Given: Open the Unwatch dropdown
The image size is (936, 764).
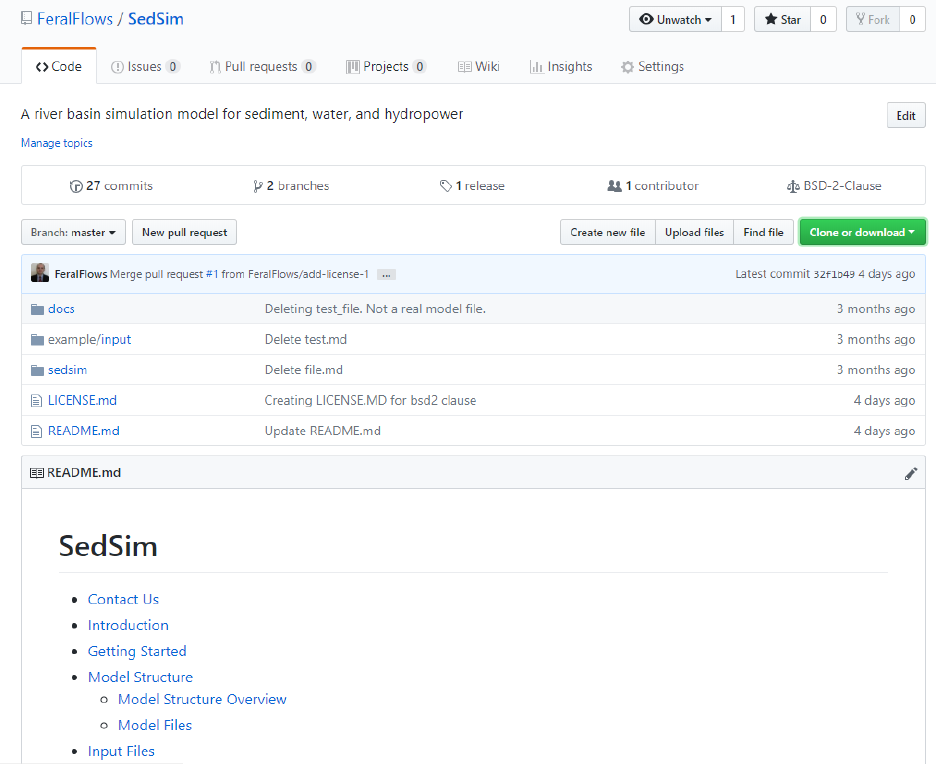Looking at the screenshot, I should pos(675,20).
